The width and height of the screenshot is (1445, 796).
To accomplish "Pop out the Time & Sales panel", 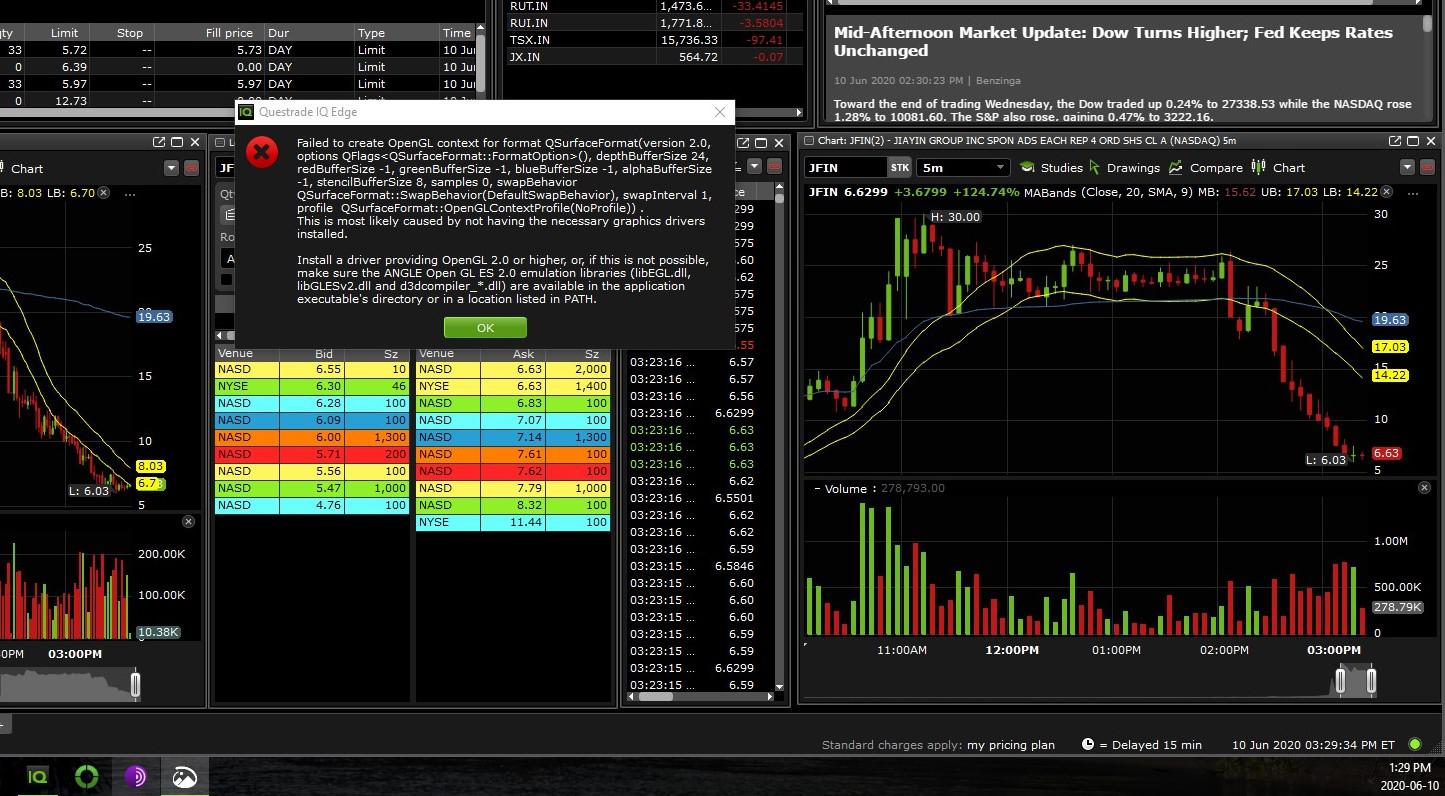I will coord(741,143).
